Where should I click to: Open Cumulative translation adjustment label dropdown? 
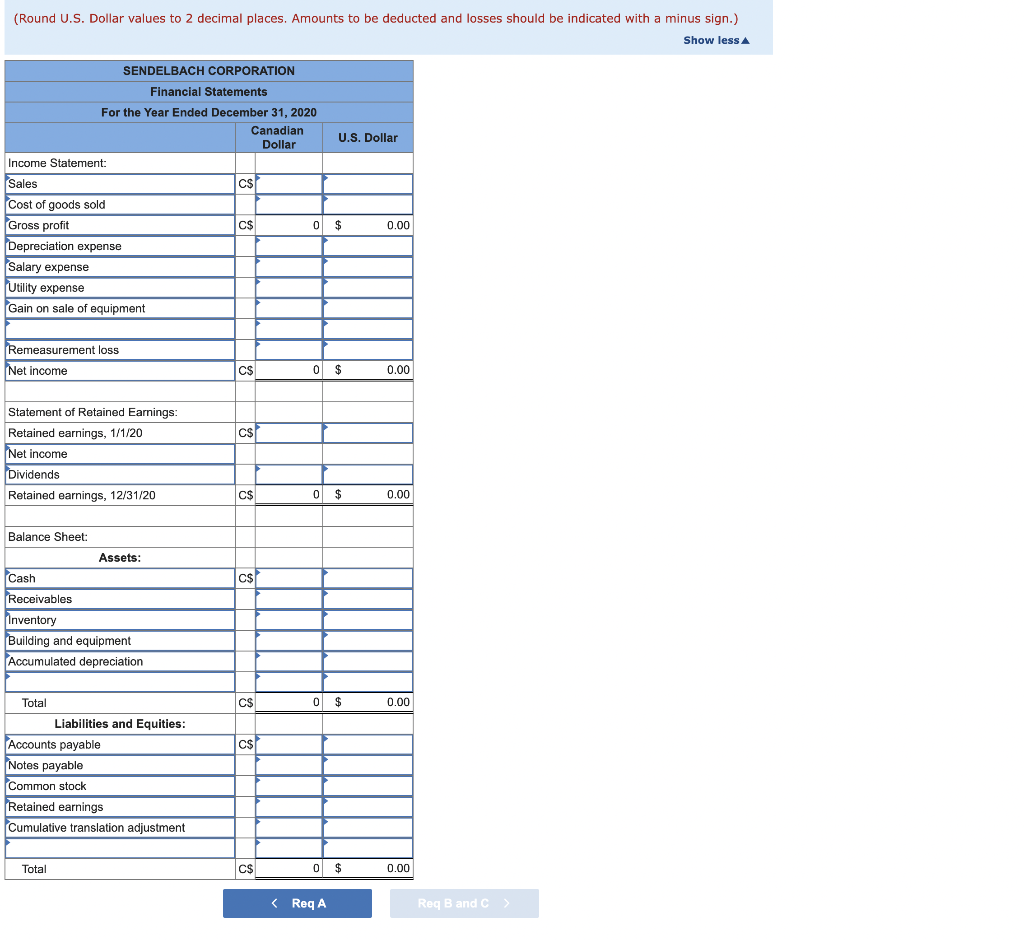[120, 828]
